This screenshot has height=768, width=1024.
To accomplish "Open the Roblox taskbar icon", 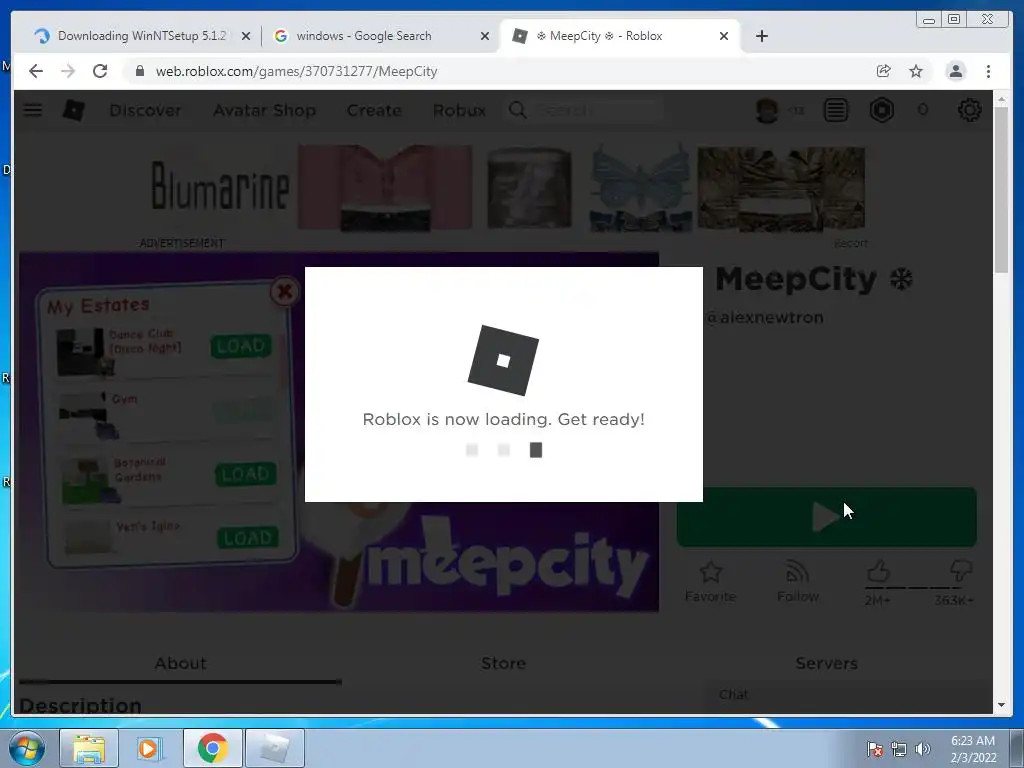I will 275,748.
